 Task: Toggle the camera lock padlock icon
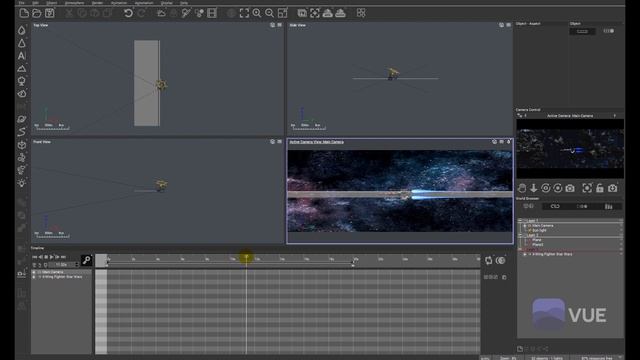click(x=600, y=188)
